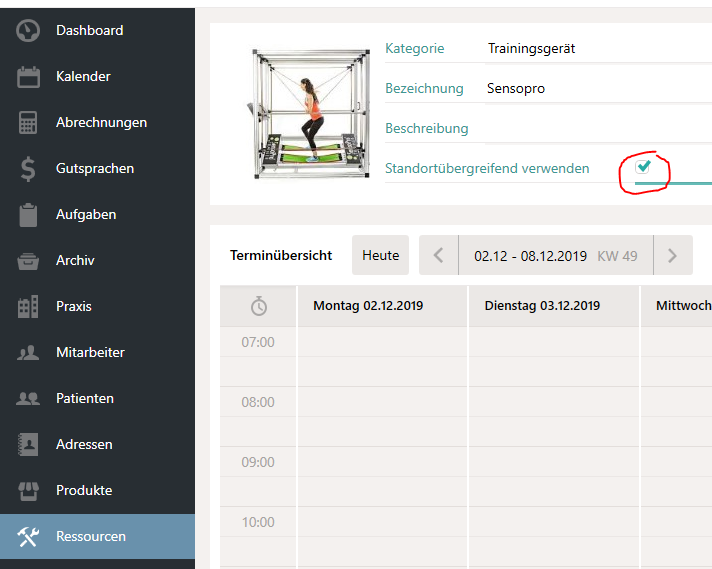This screenshot has width=712, height=569.
Task: Open the date range 02.12 - 08.12.2019 picker
Action: (556, 255)
